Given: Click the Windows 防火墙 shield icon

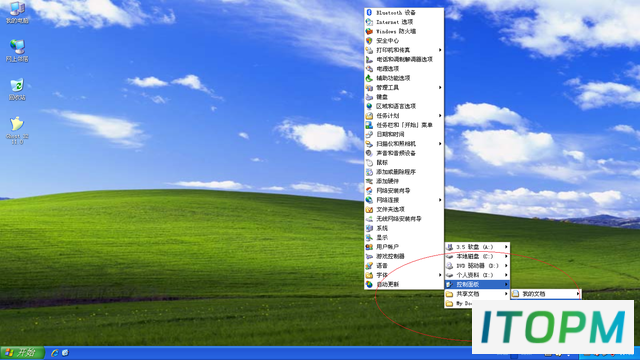Looking at the screenshot, I should [x=369, y=31].
